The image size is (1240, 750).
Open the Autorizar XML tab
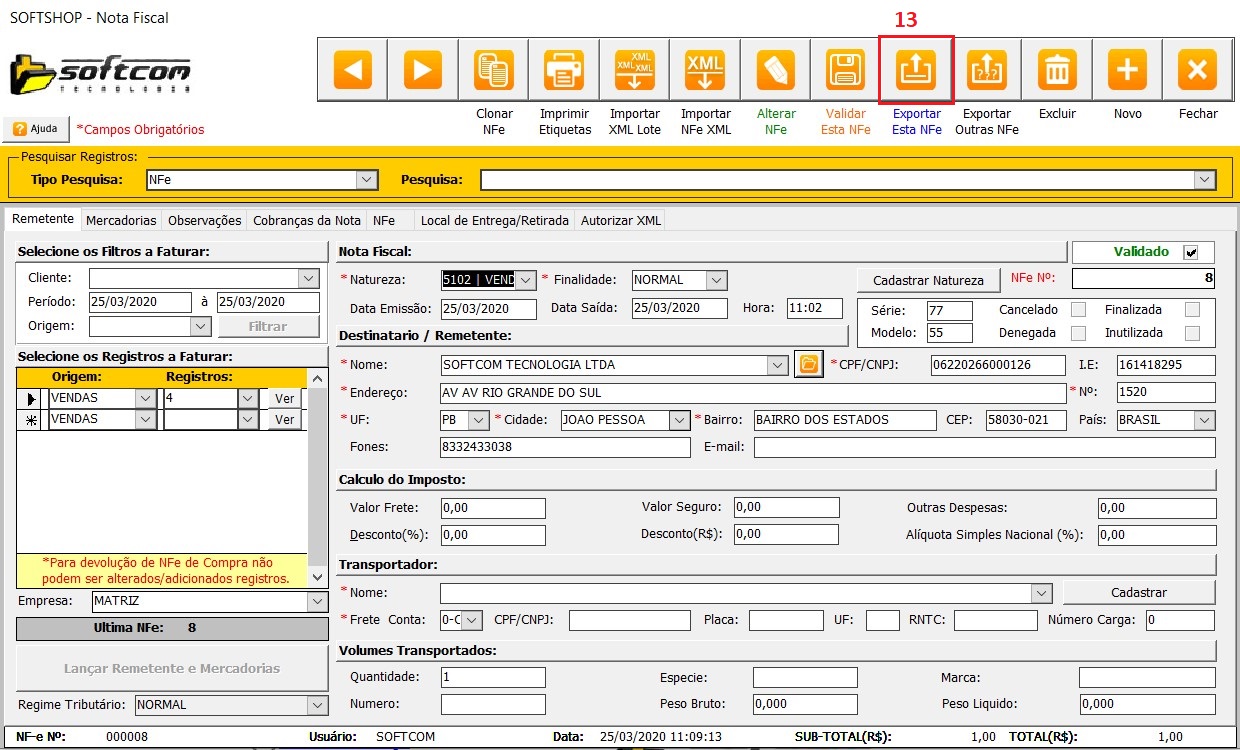click(x=620, y=220)
